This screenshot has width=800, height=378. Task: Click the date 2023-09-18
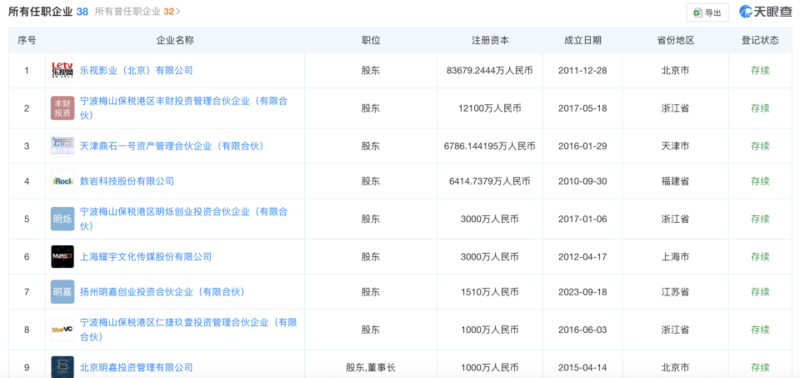click(x=583, y=292)
